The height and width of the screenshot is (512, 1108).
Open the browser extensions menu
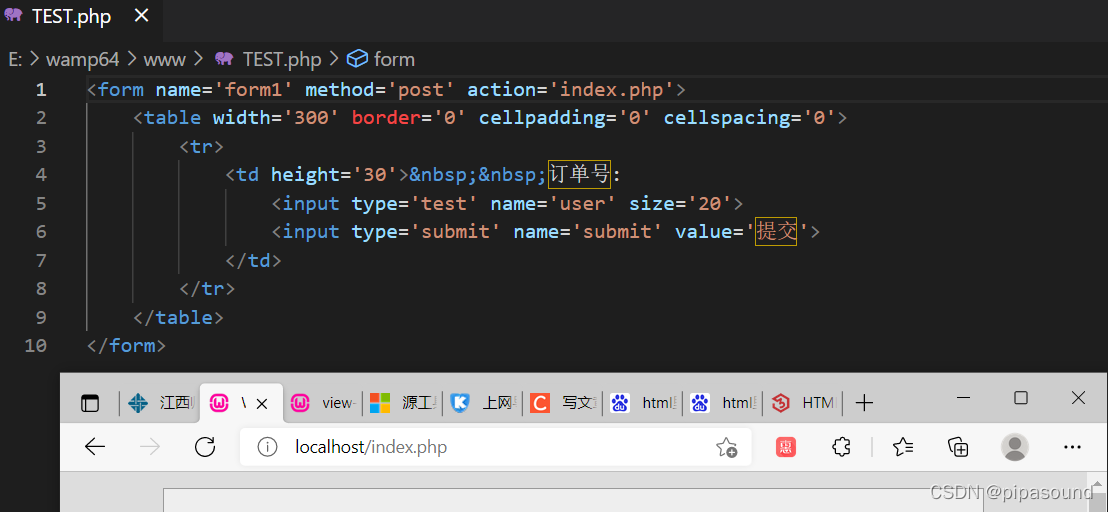841,446
